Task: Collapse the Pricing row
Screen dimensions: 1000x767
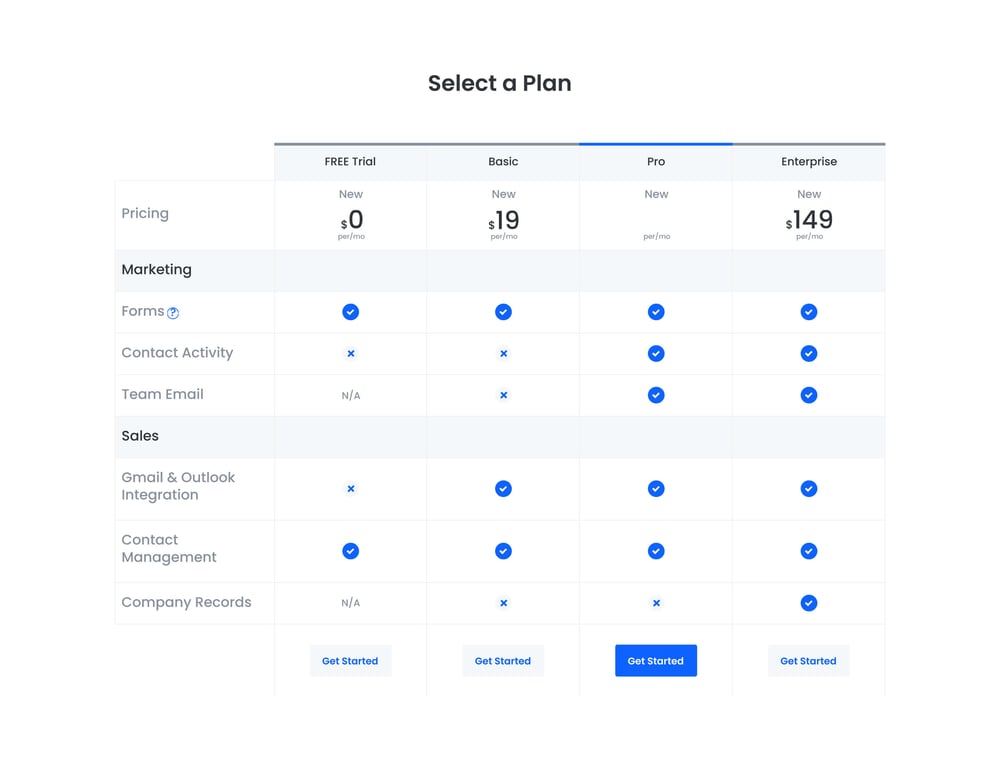Action: click(145, 213)
